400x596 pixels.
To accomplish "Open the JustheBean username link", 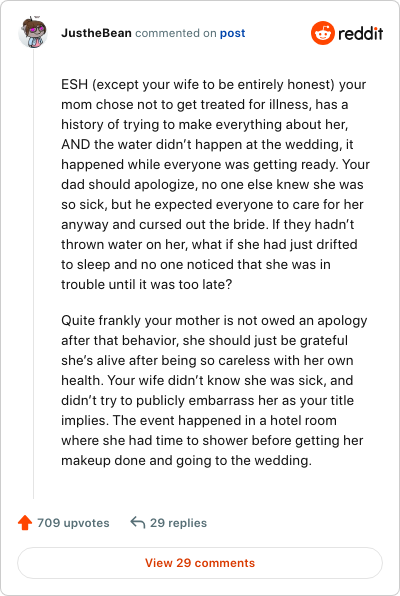I will pyautogui.click(x=97, y=33).
